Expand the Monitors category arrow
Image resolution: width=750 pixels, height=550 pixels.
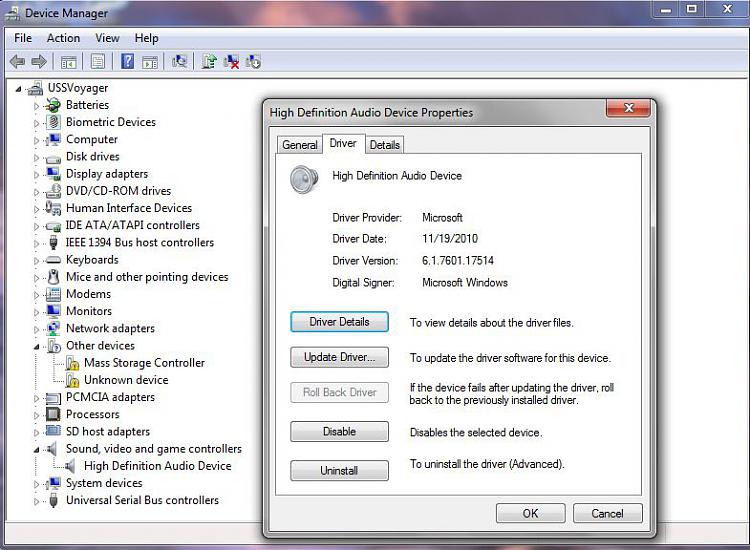coord(36,312)
